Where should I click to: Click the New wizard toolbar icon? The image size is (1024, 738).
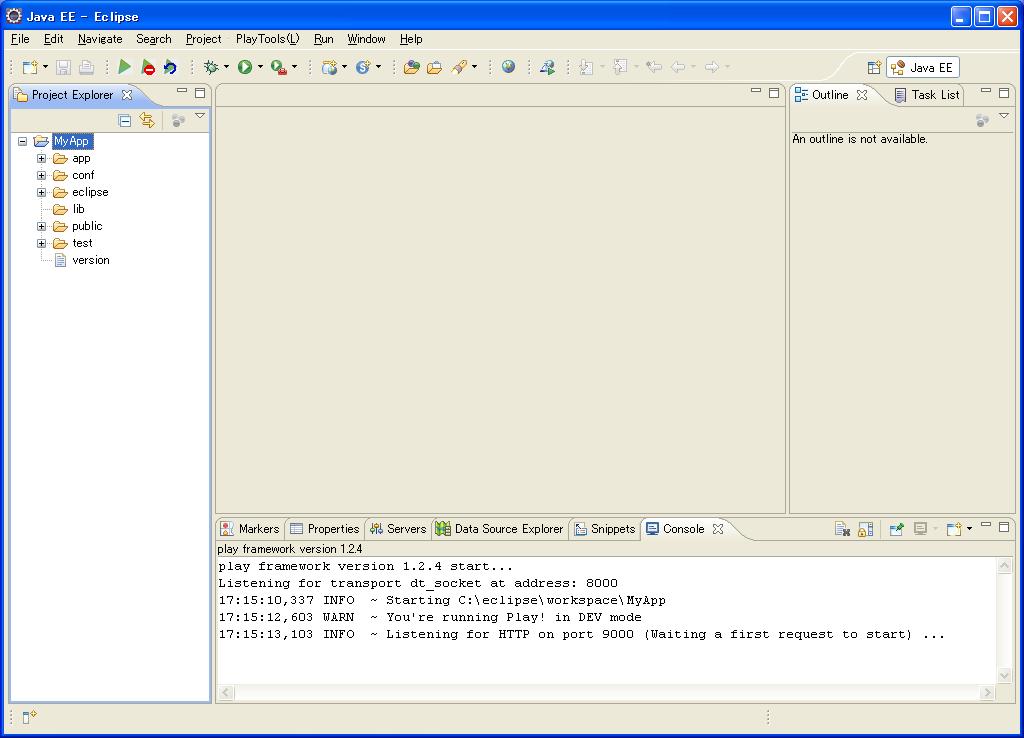(30, 67)
